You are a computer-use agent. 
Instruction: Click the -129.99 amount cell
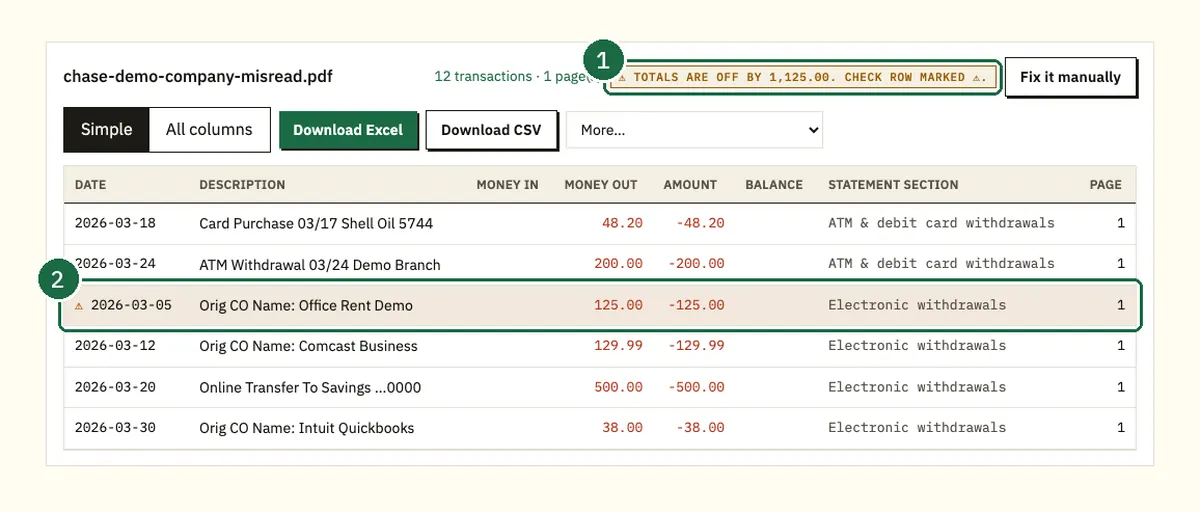click(x=696, y=346)
